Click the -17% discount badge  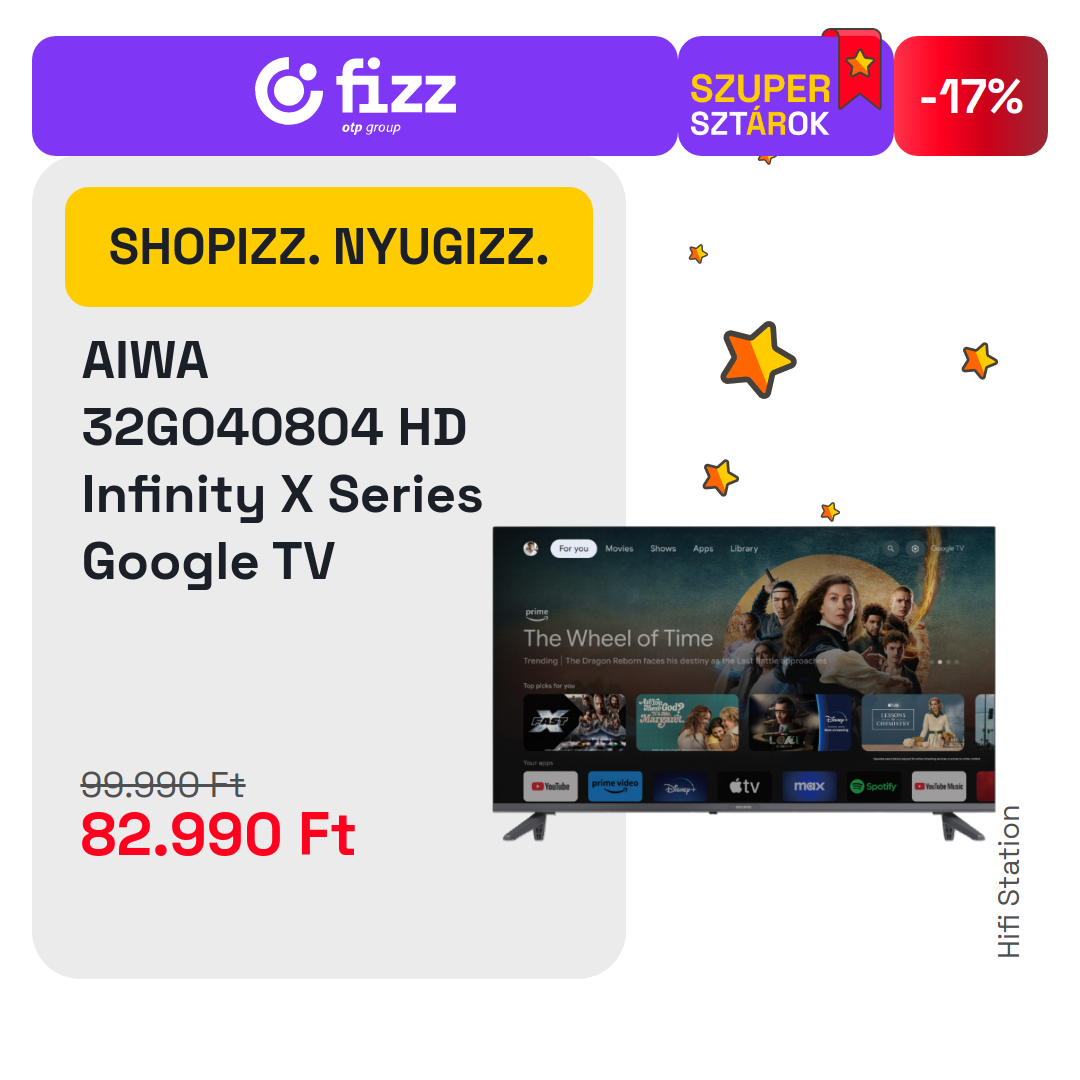click(971, 96)
